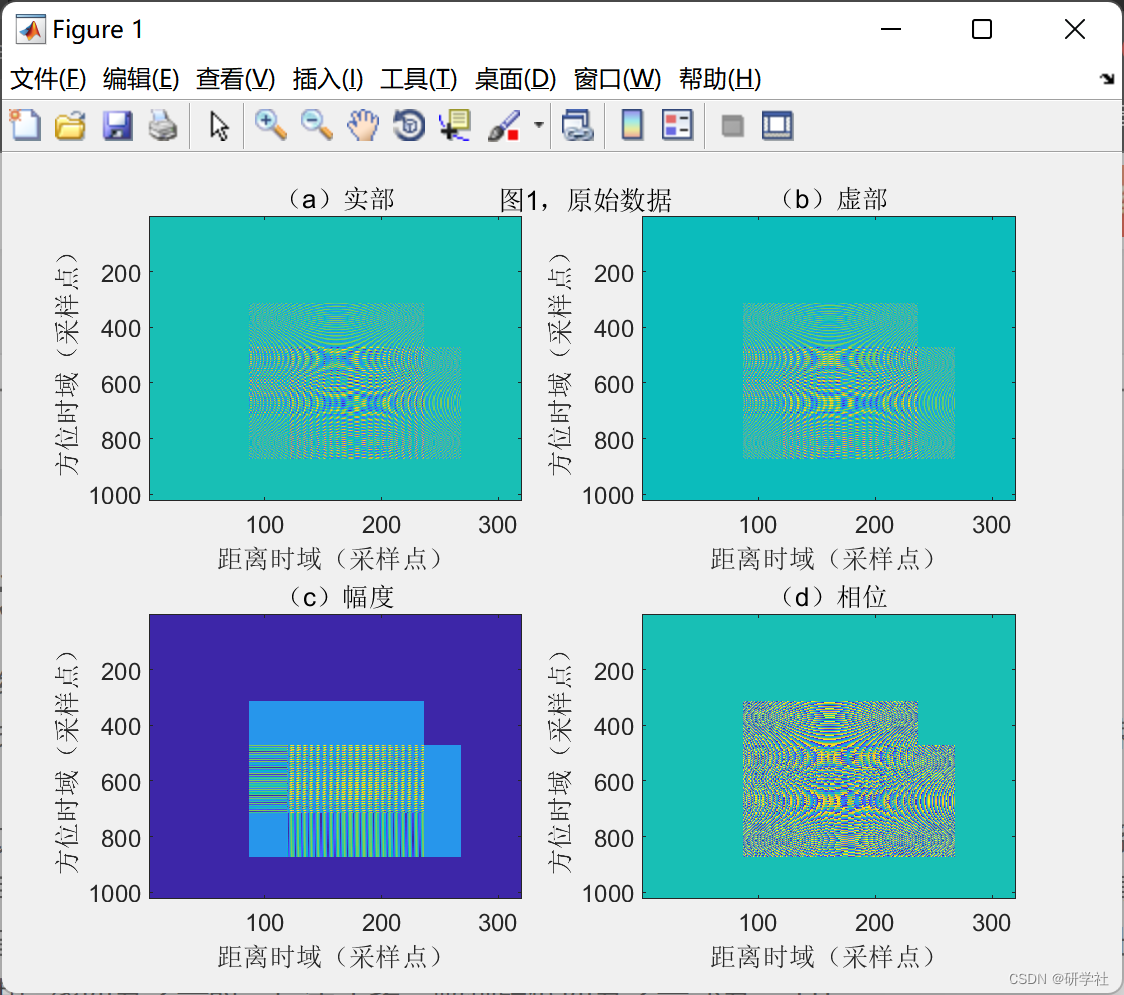Select the Zoom Out tool
1124x995 pixels.
(315, 125)
